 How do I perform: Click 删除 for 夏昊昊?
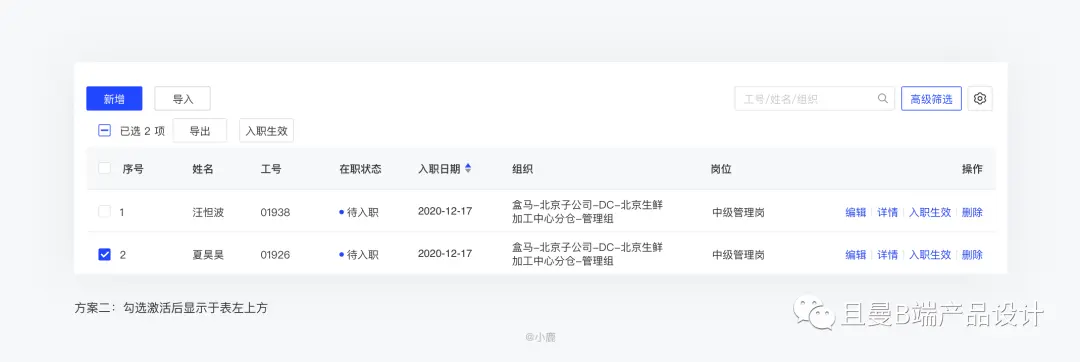tap(972, 255)
